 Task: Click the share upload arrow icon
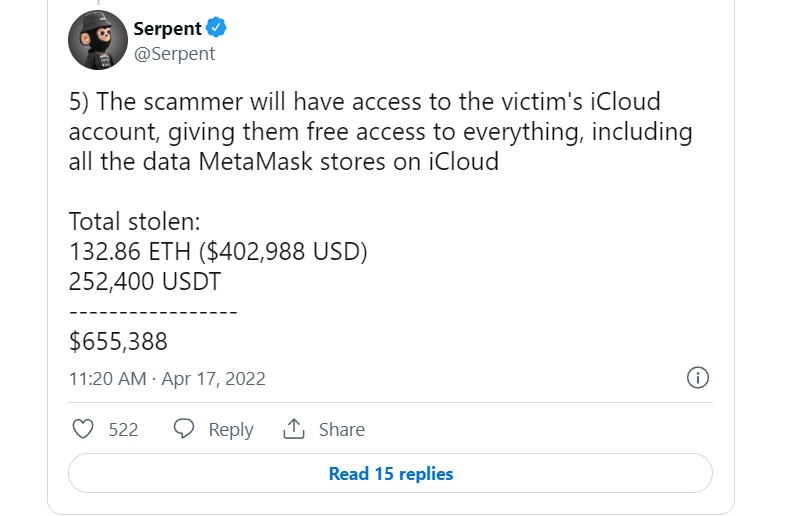pyautogui.click(x=293, y=429)
